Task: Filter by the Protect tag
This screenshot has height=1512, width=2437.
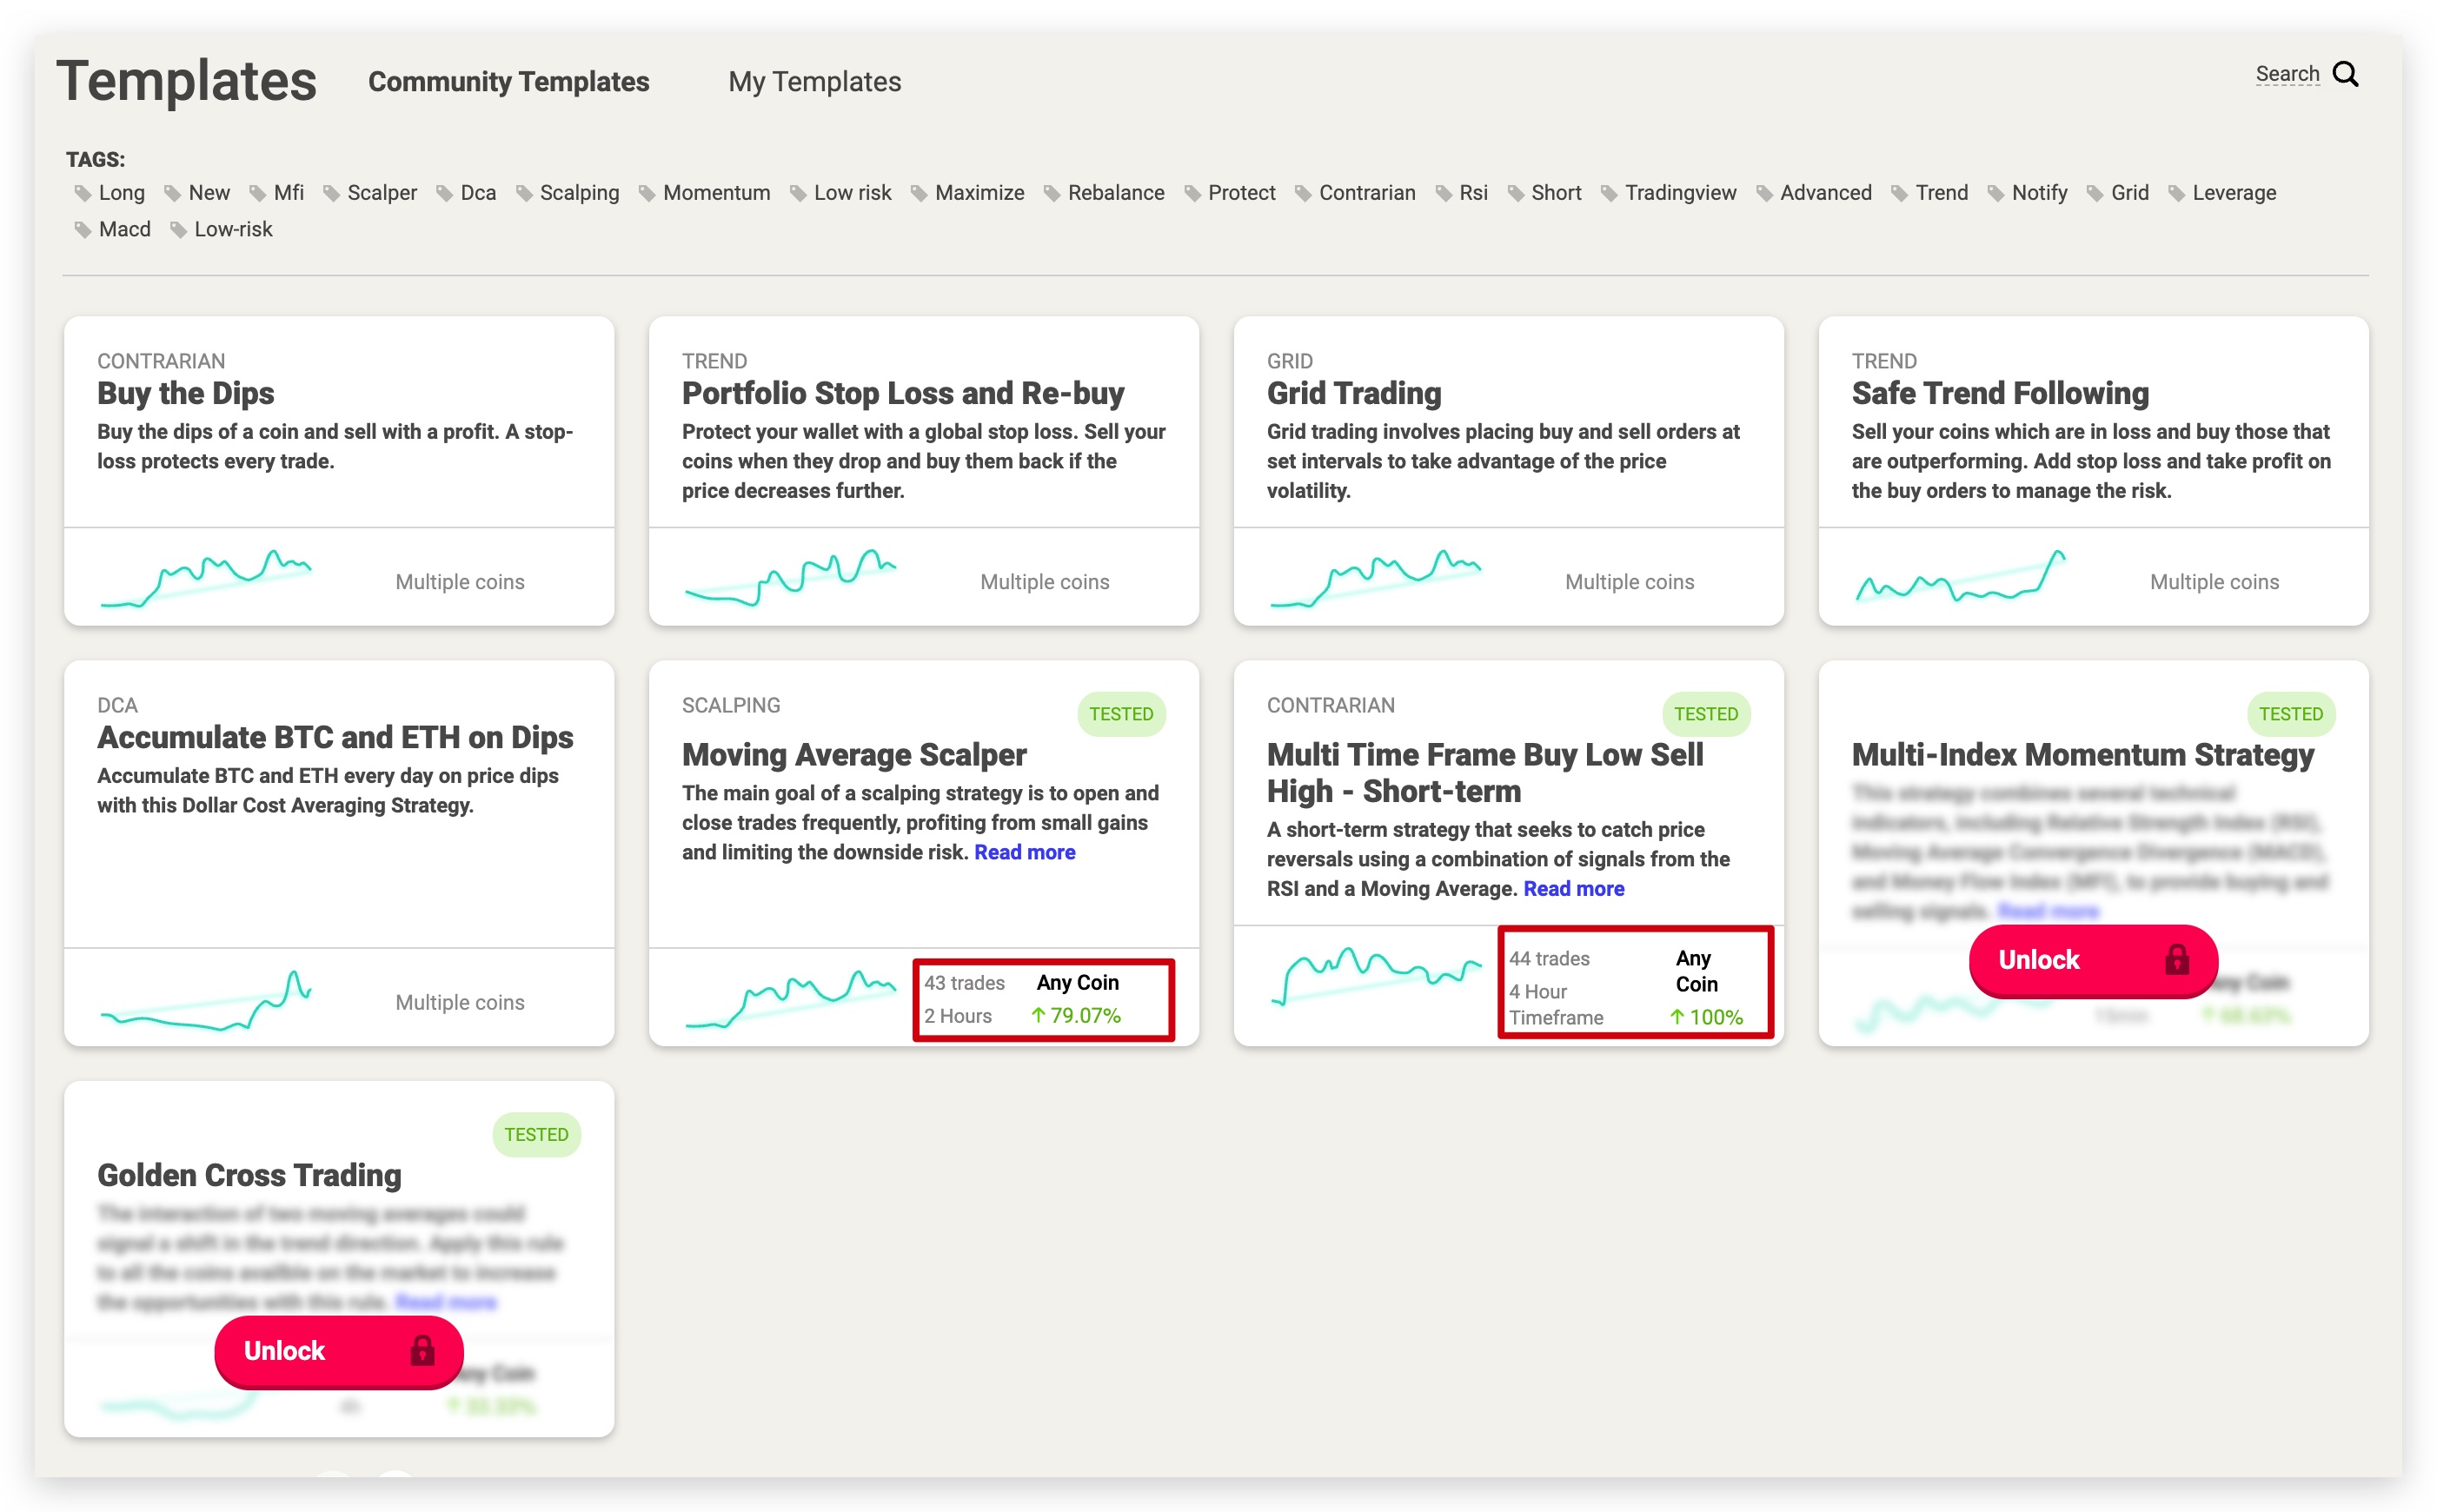Action: [1230, 192]
